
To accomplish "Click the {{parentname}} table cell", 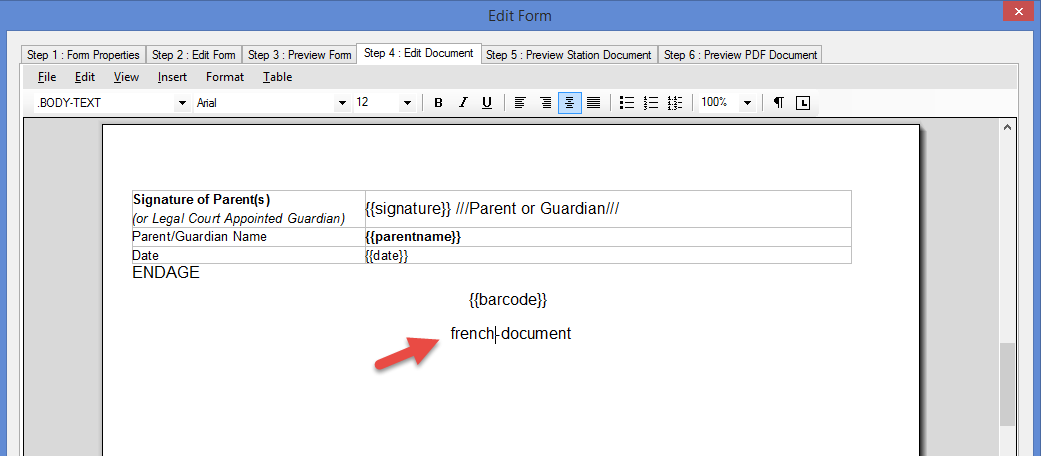I will [x=607, y=237].
